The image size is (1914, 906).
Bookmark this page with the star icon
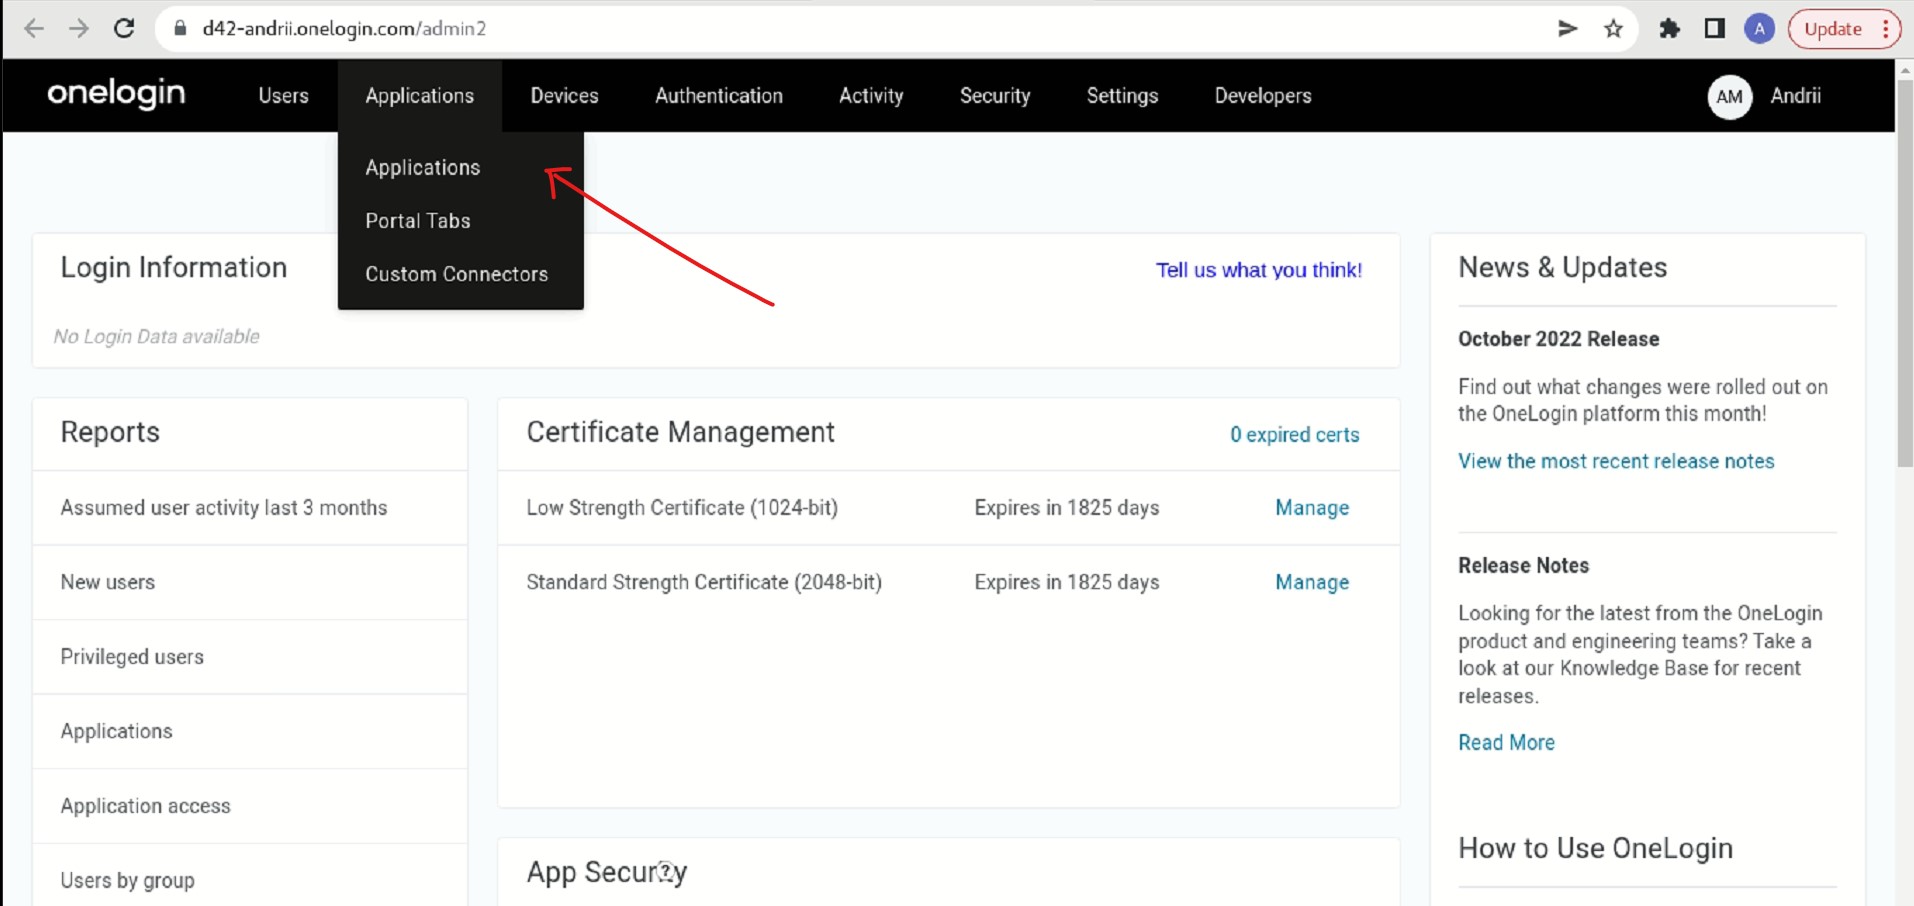pyautogui.click(x=1613, y=29)
